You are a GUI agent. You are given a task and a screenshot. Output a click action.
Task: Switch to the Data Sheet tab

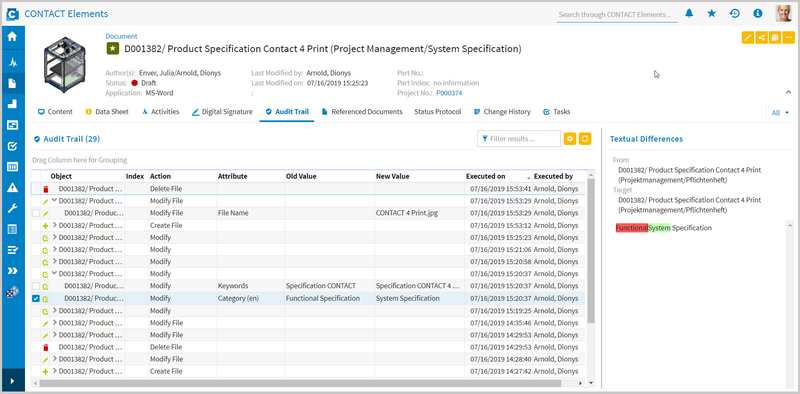point(107,112)
